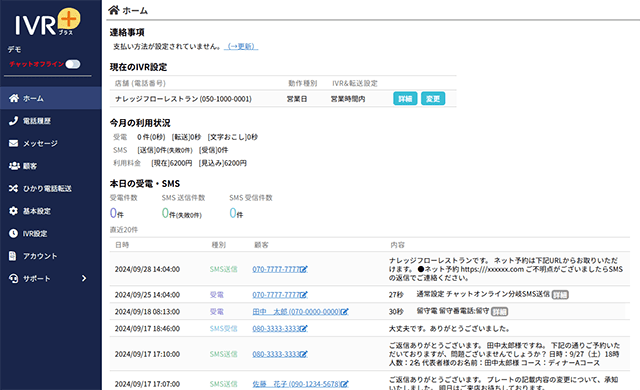The height and width of the screenshot is (390, 640).
Task: Click edit icon beside 070-7777-7777 on 09/28 row
Action: click(304, 269)
